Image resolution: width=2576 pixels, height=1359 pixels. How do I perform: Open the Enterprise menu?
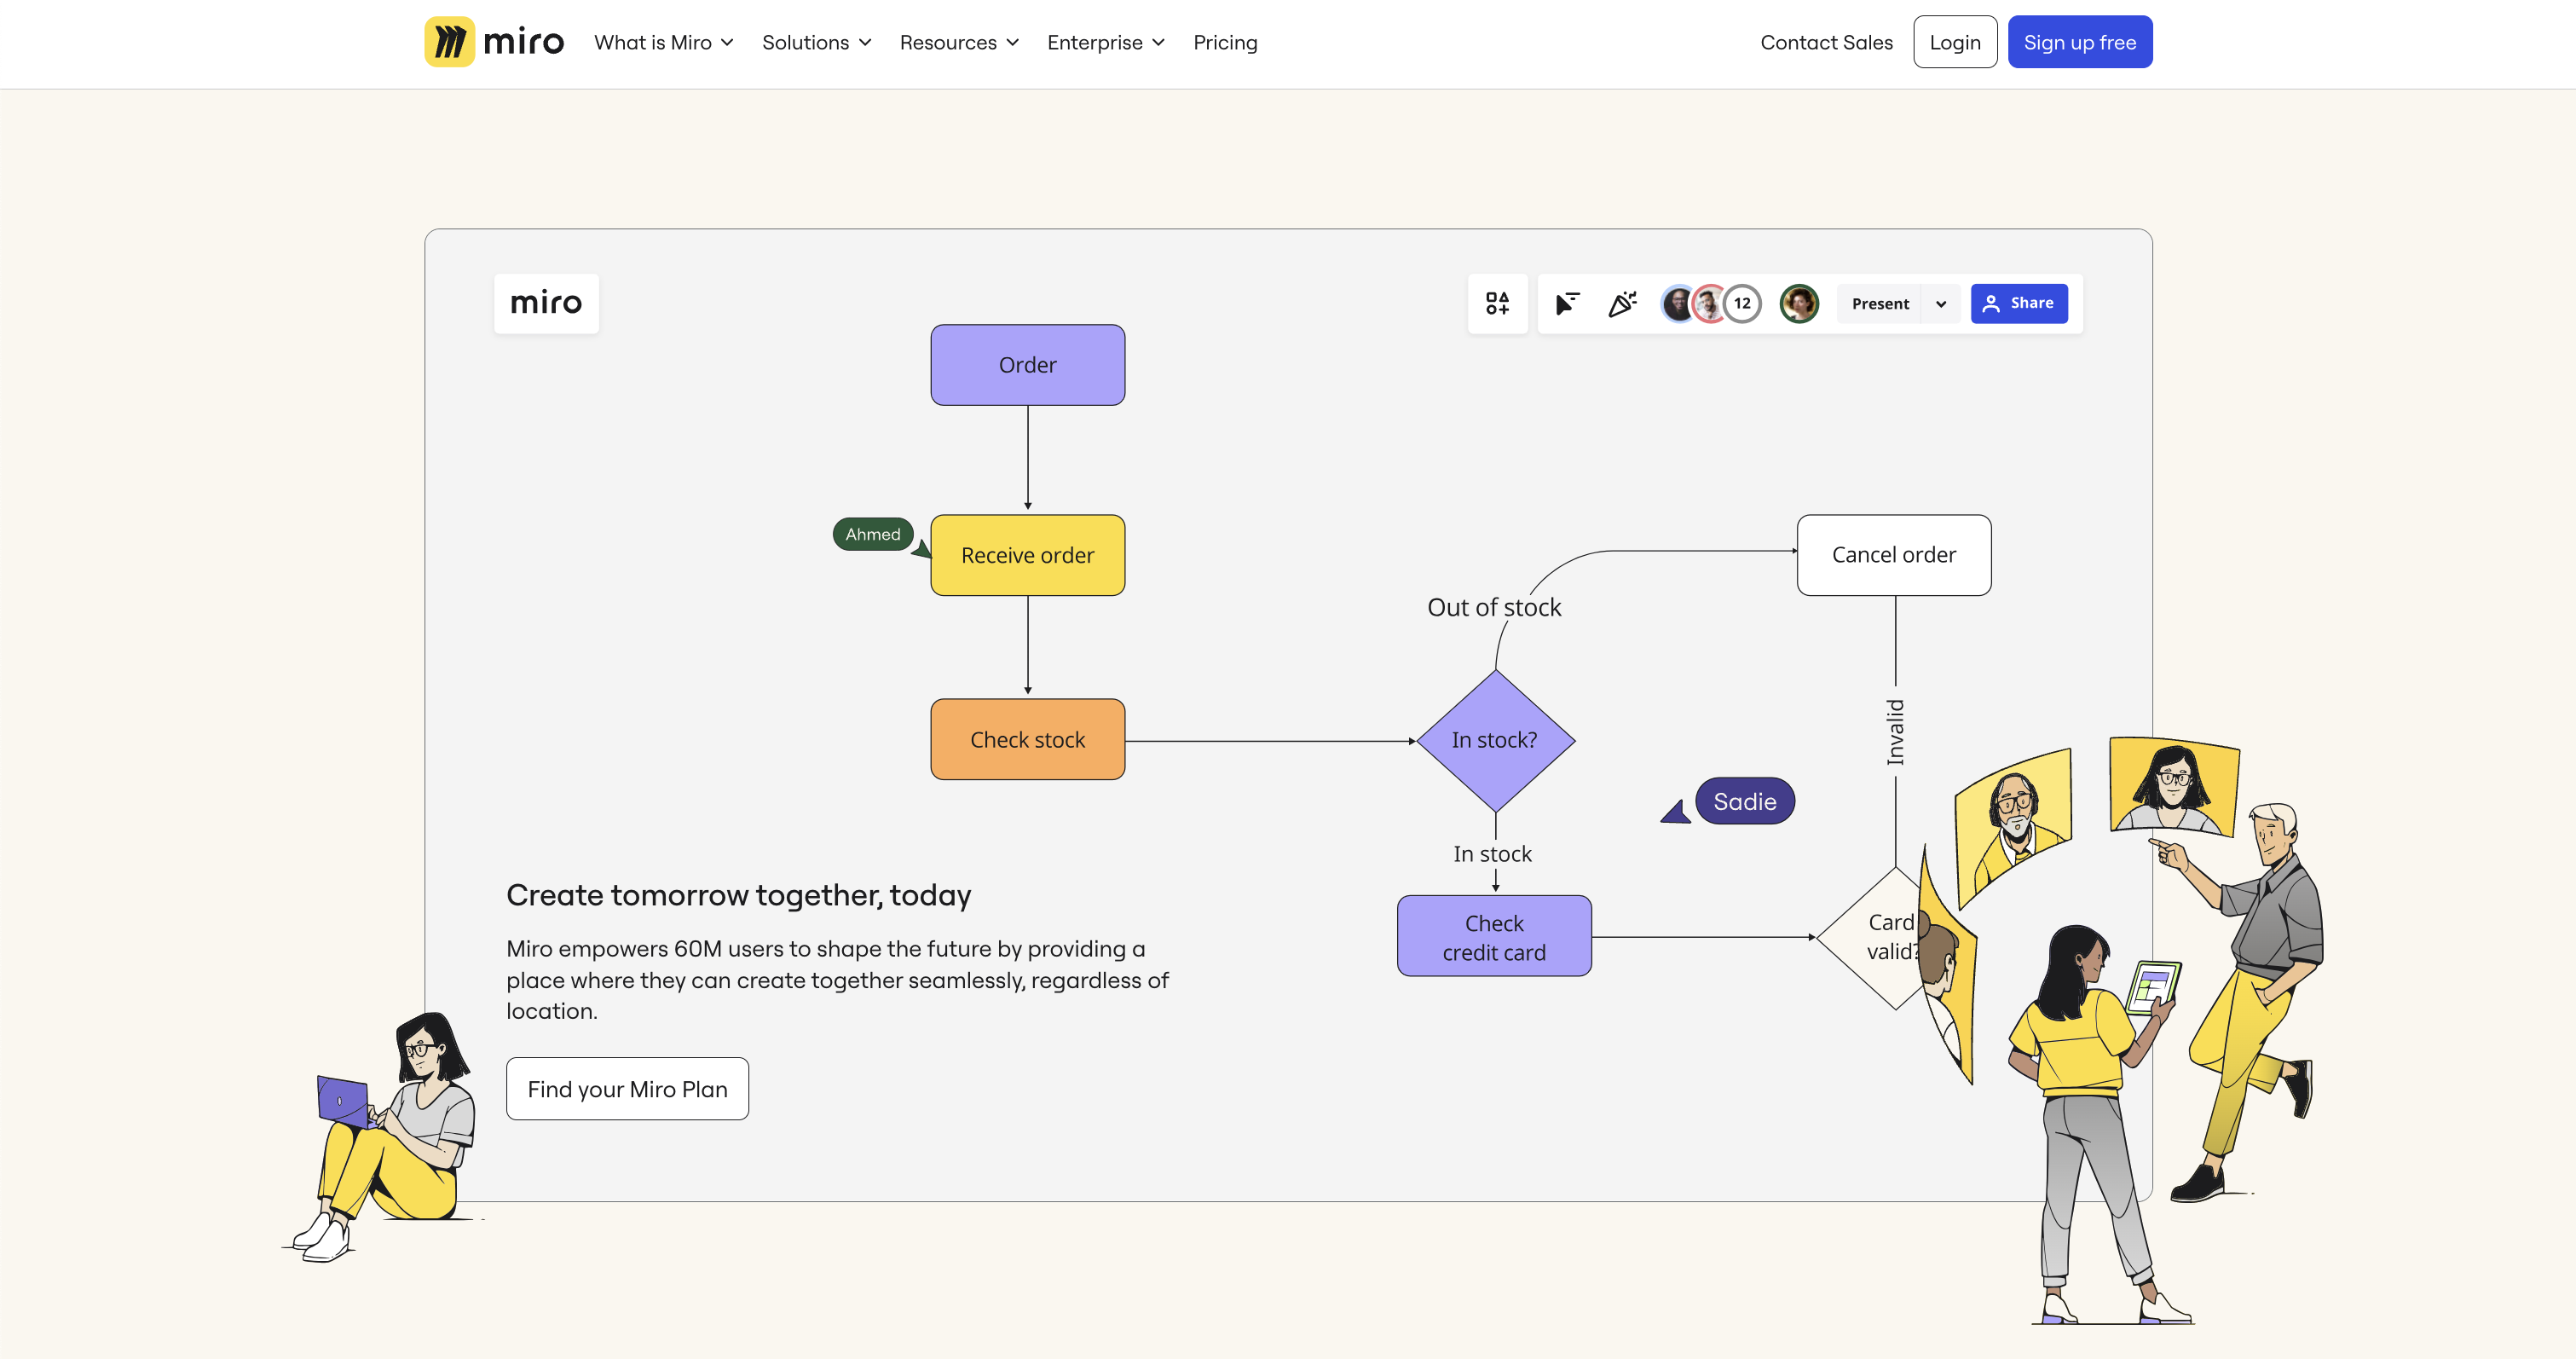[x=1105, y=42]
